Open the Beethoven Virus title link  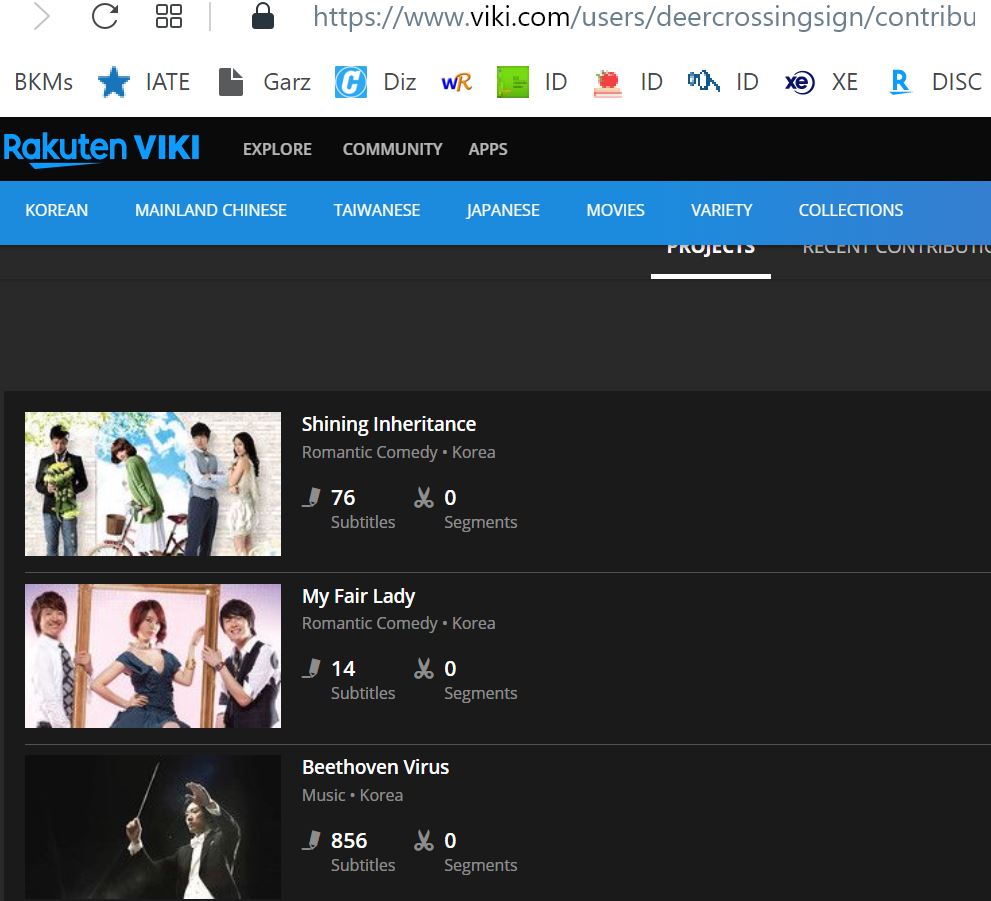click(375, 767)
